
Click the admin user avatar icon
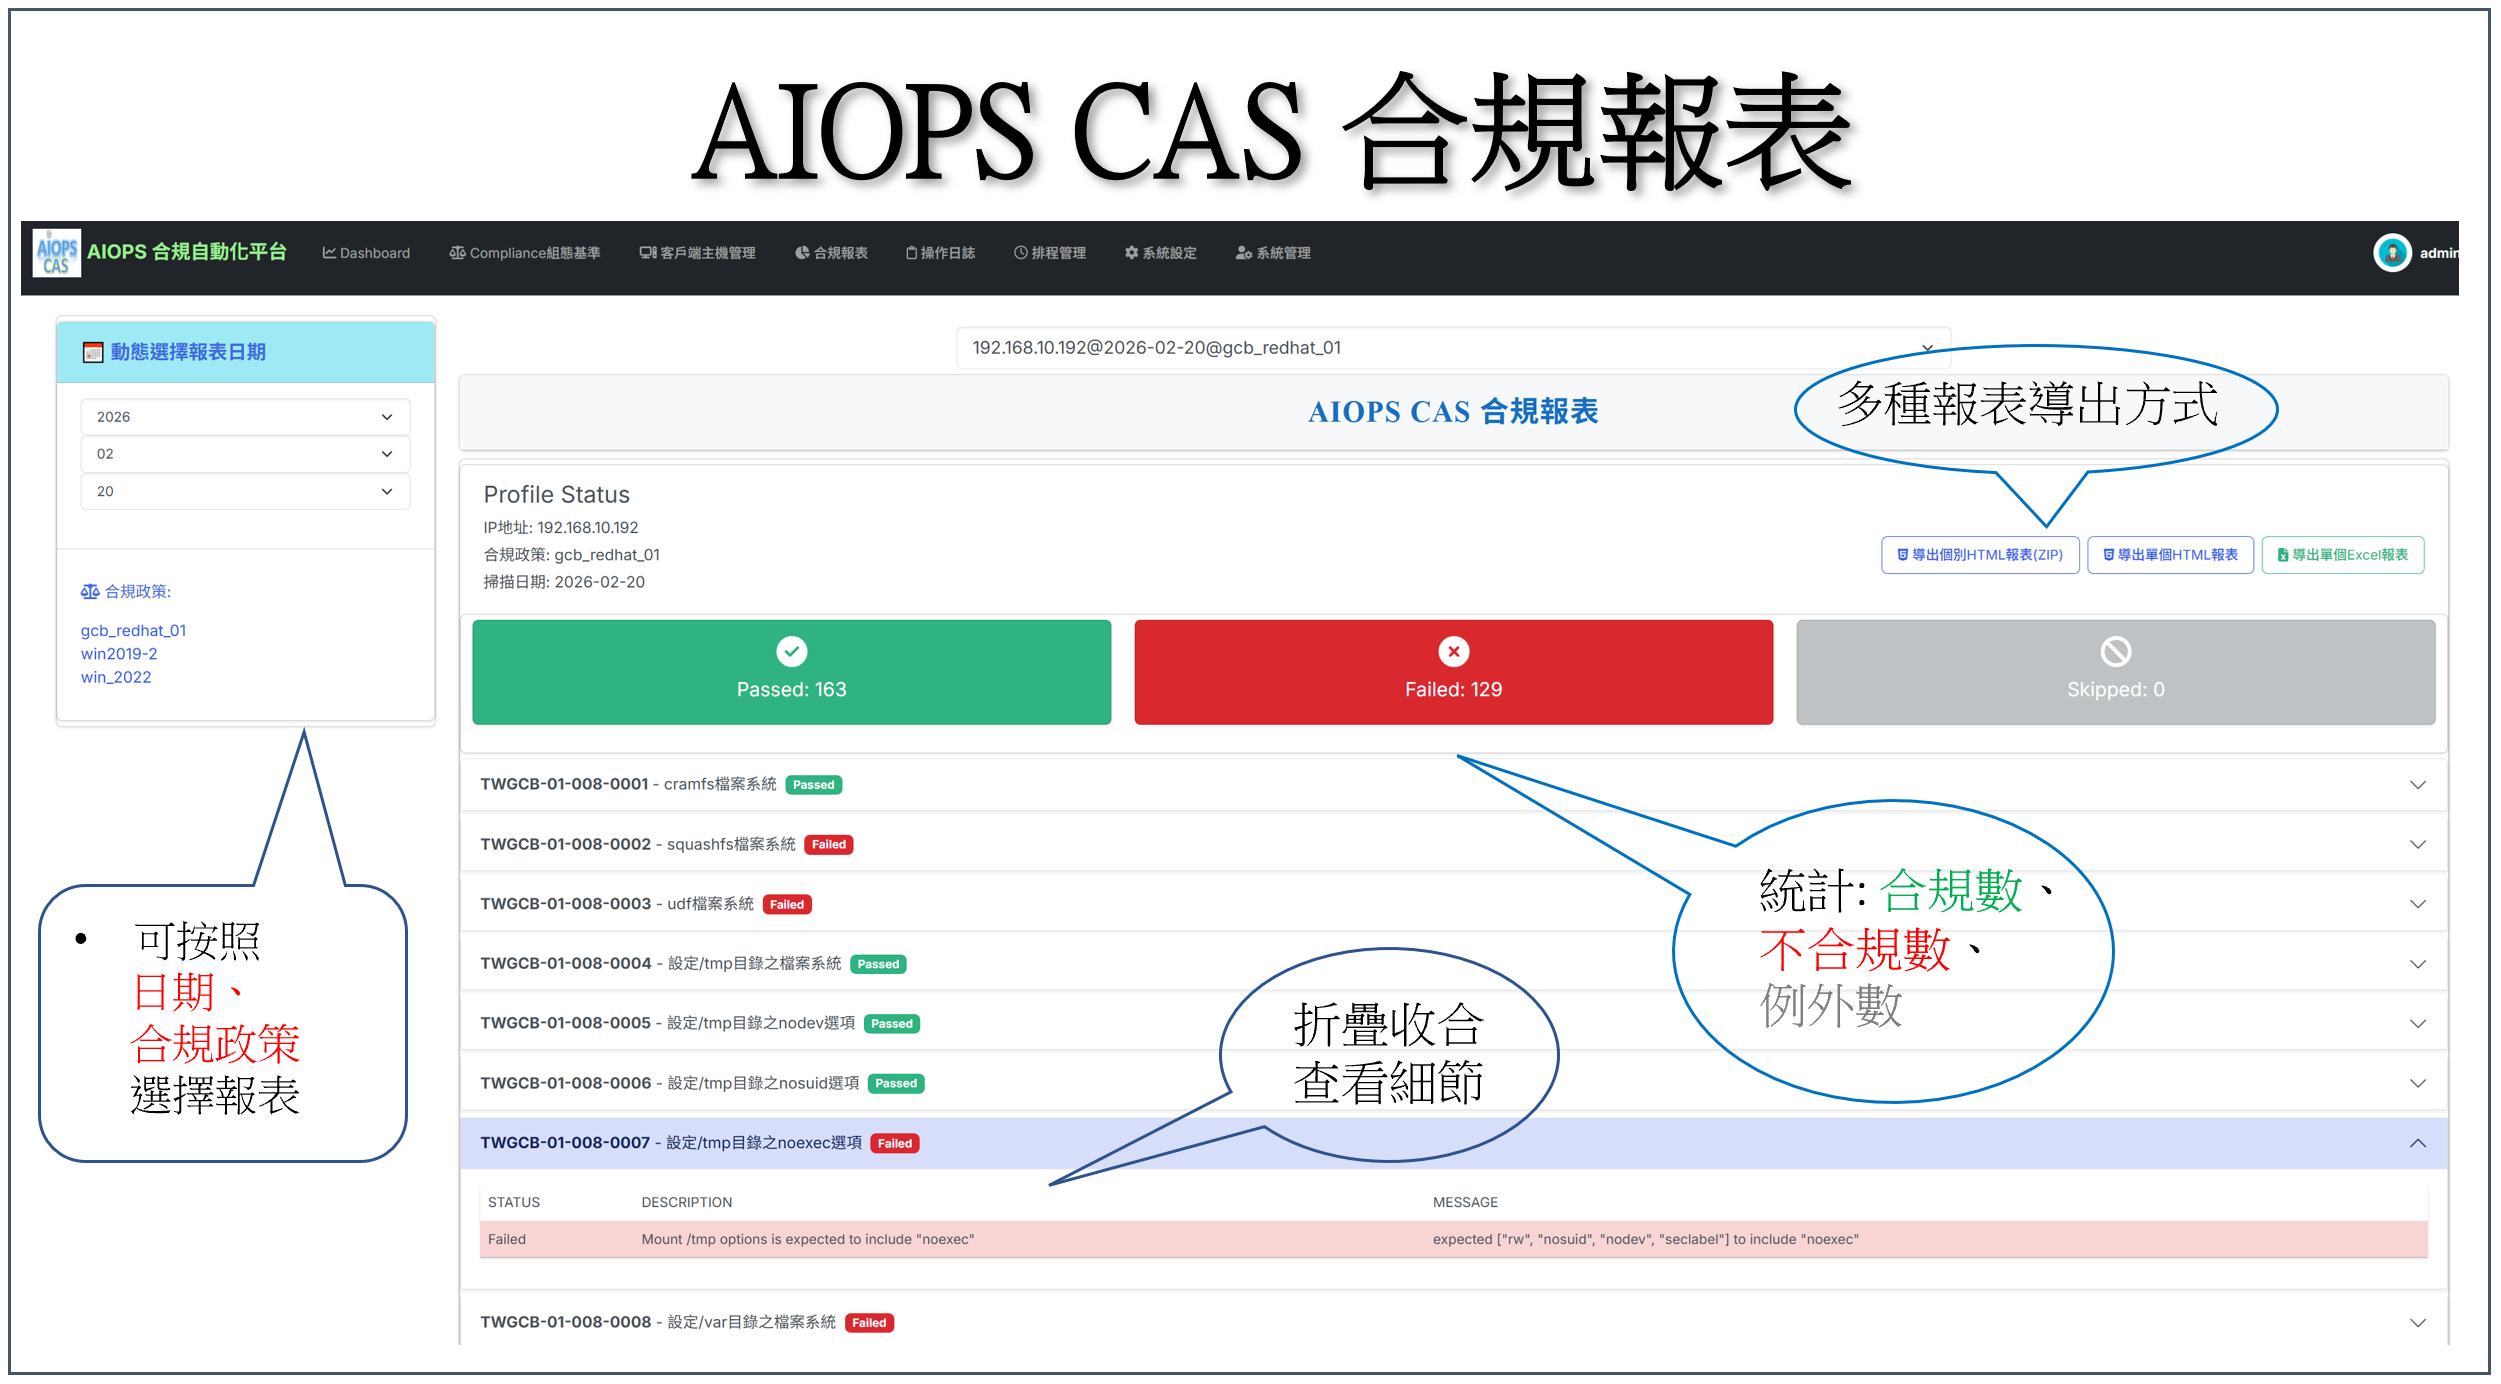point(2391,253)
